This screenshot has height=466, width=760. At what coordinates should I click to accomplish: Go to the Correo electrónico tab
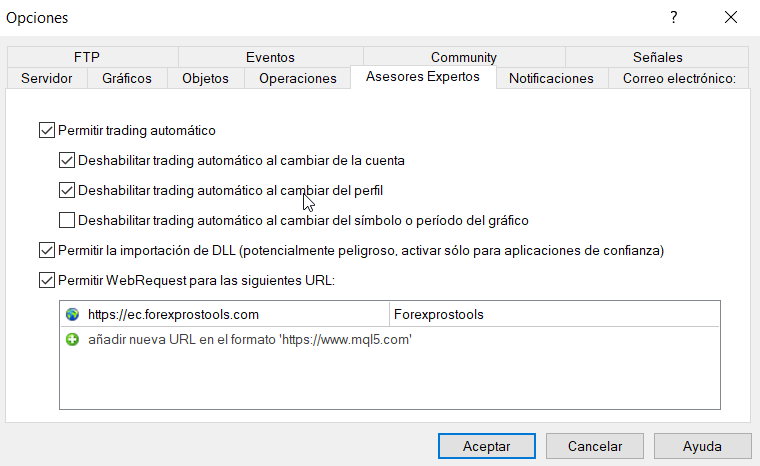(x=679, y=78)
